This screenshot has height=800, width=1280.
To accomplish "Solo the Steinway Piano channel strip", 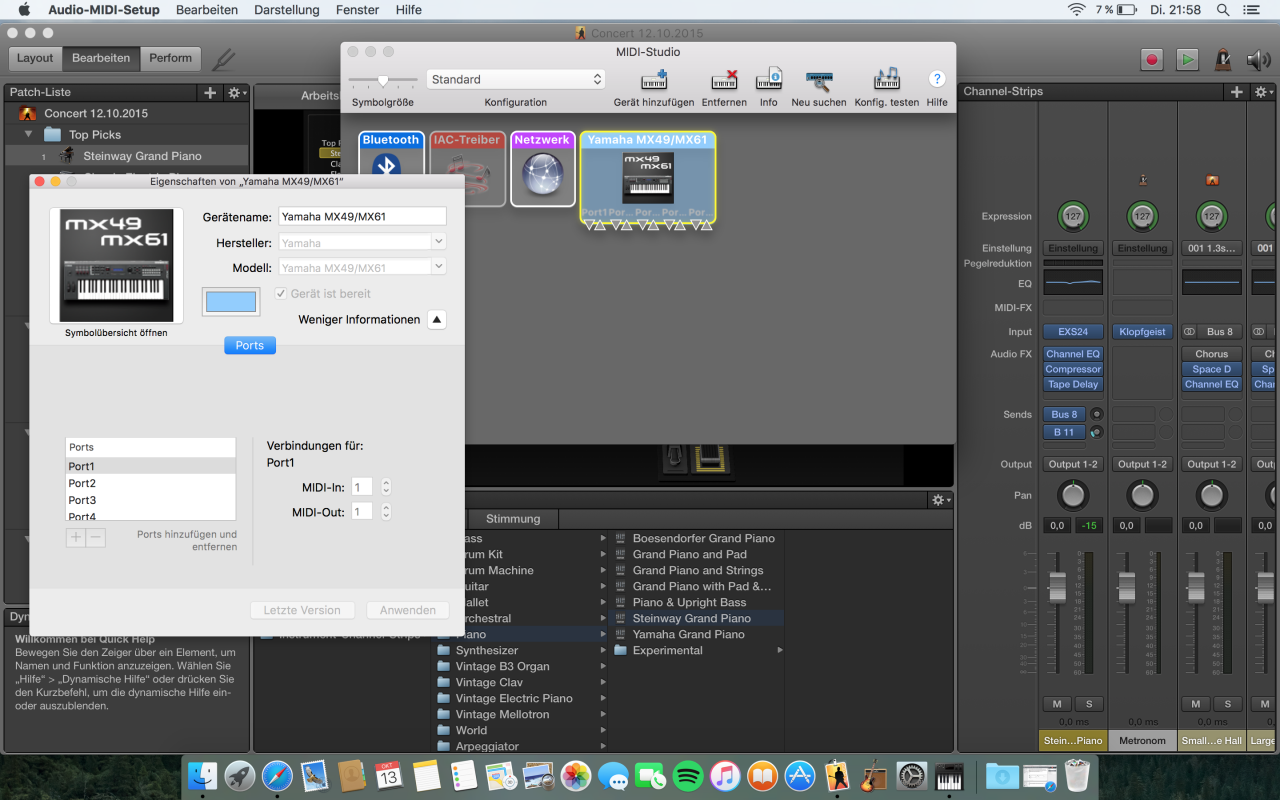I will [x=1089, y=704].
